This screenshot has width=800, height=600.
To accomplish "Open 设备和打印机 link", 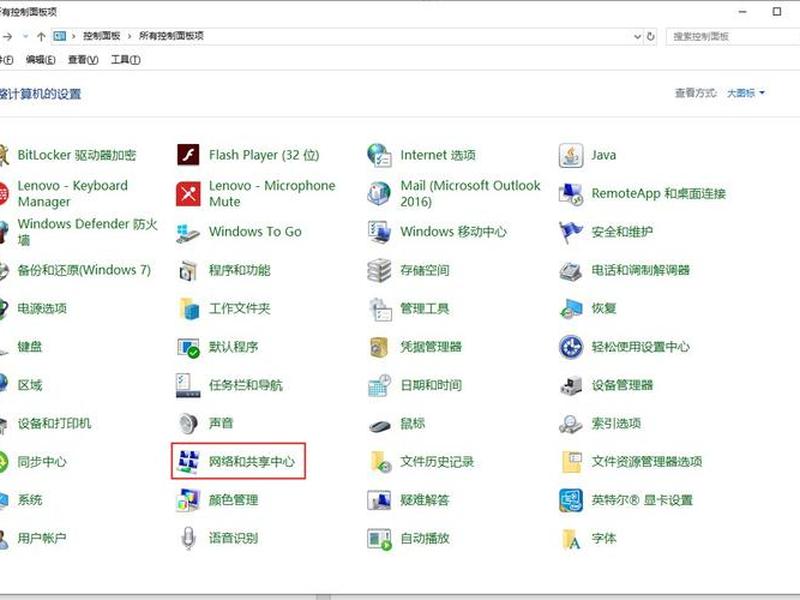I will [x=54, y=423].
